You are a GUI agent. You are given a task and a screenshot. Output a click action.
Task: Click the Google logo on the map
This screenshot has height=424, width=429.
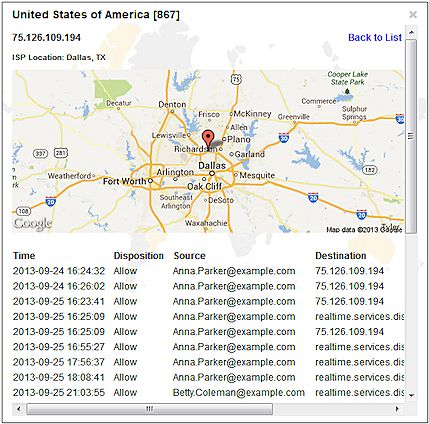32,224
